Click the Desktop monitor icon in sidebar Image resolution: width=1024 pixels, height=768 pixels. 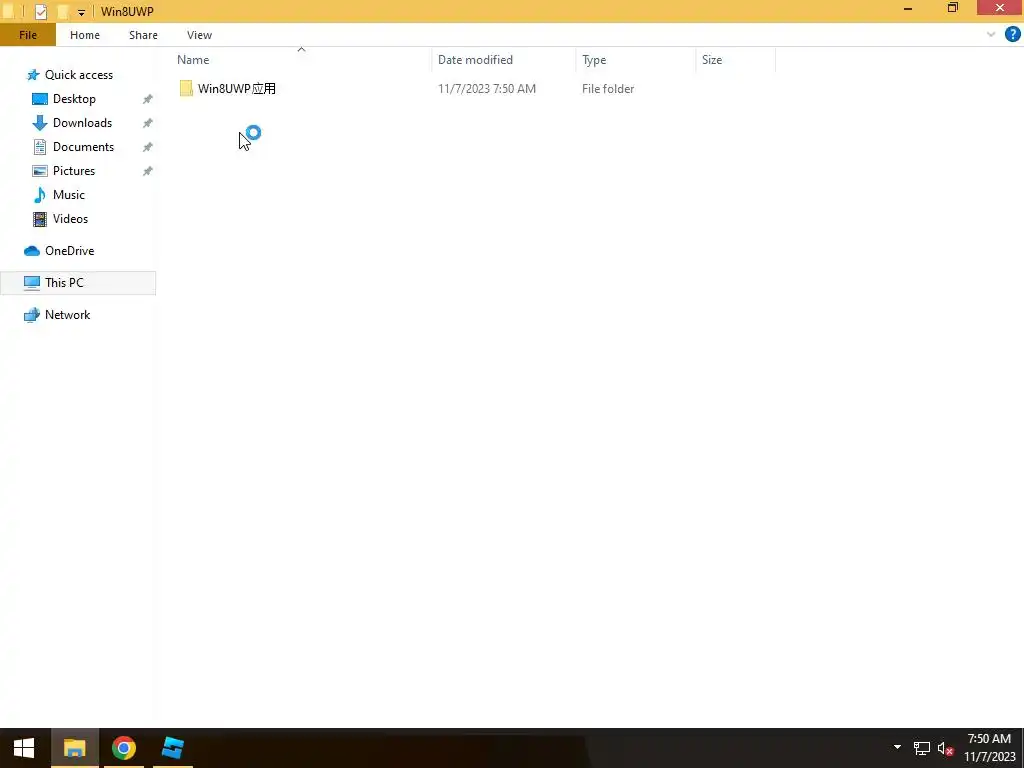[x=40, y=99]
